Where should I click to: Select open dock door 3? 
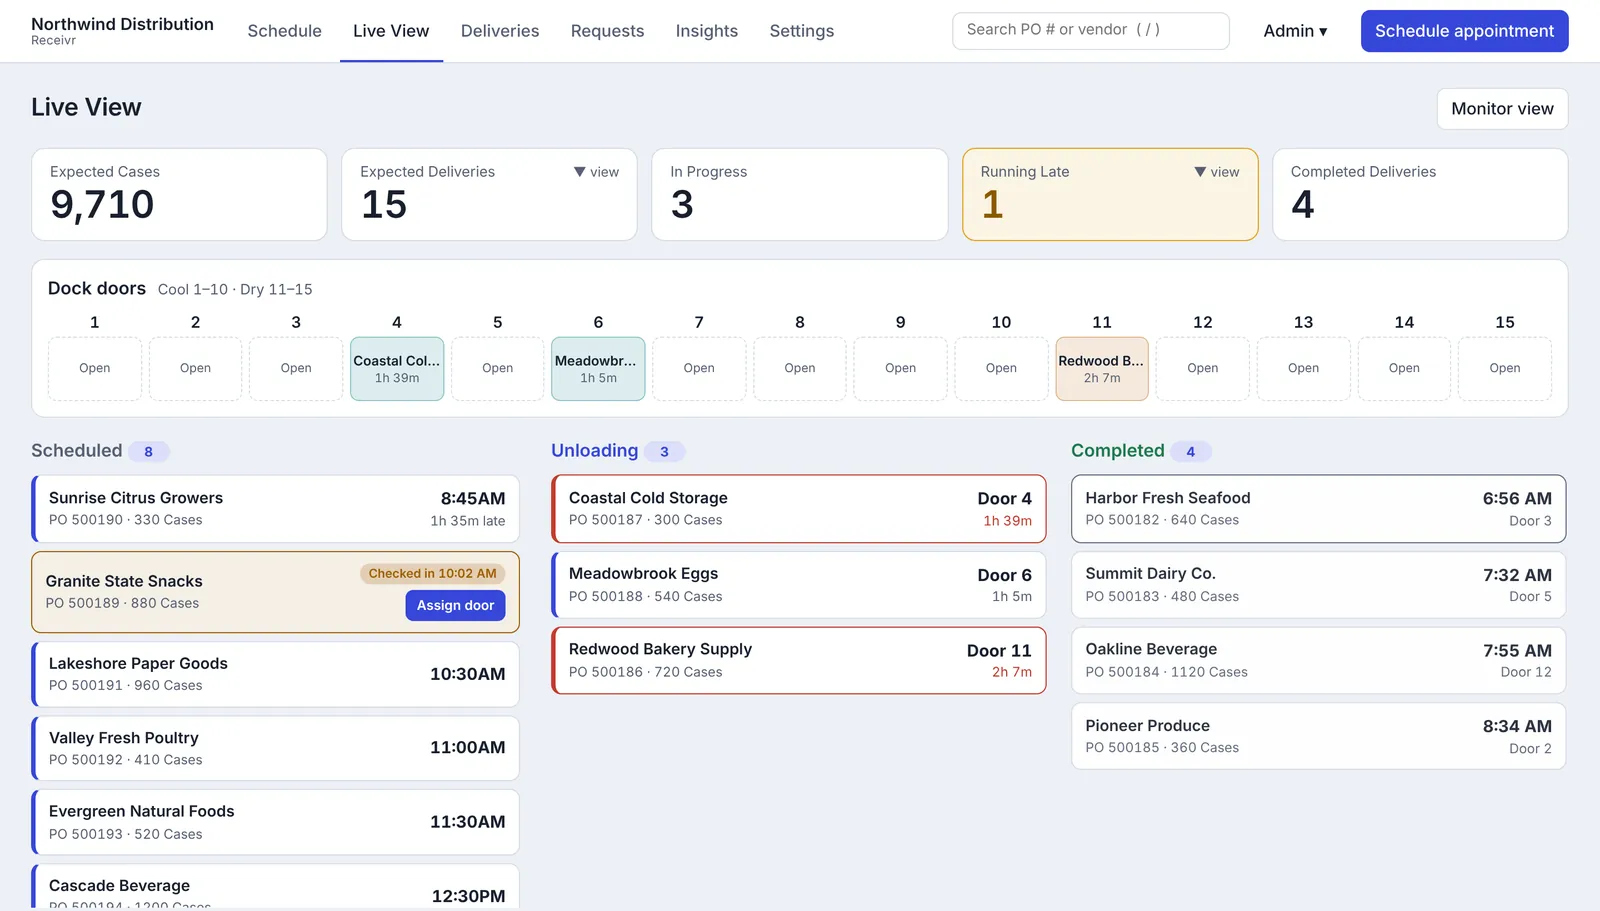(x=296, y=368)
